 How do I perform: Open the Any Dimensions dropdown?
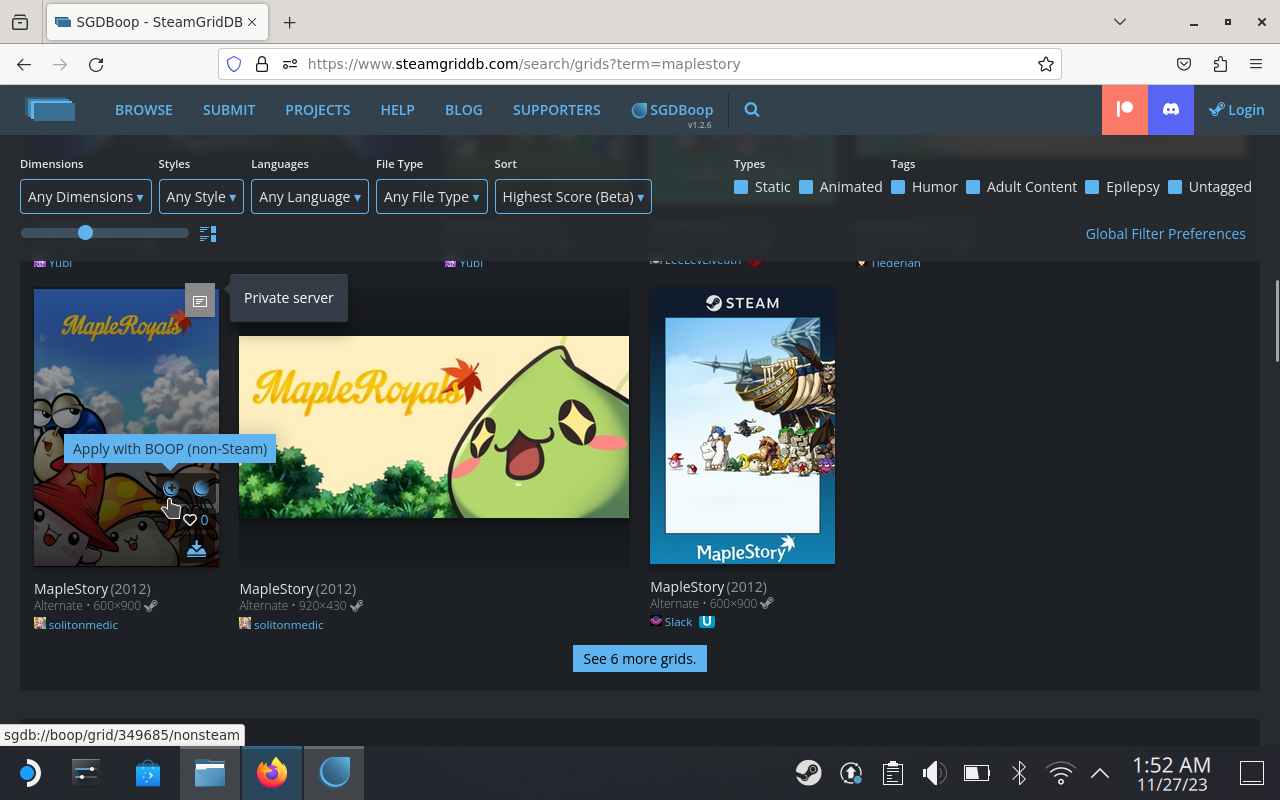86,197
